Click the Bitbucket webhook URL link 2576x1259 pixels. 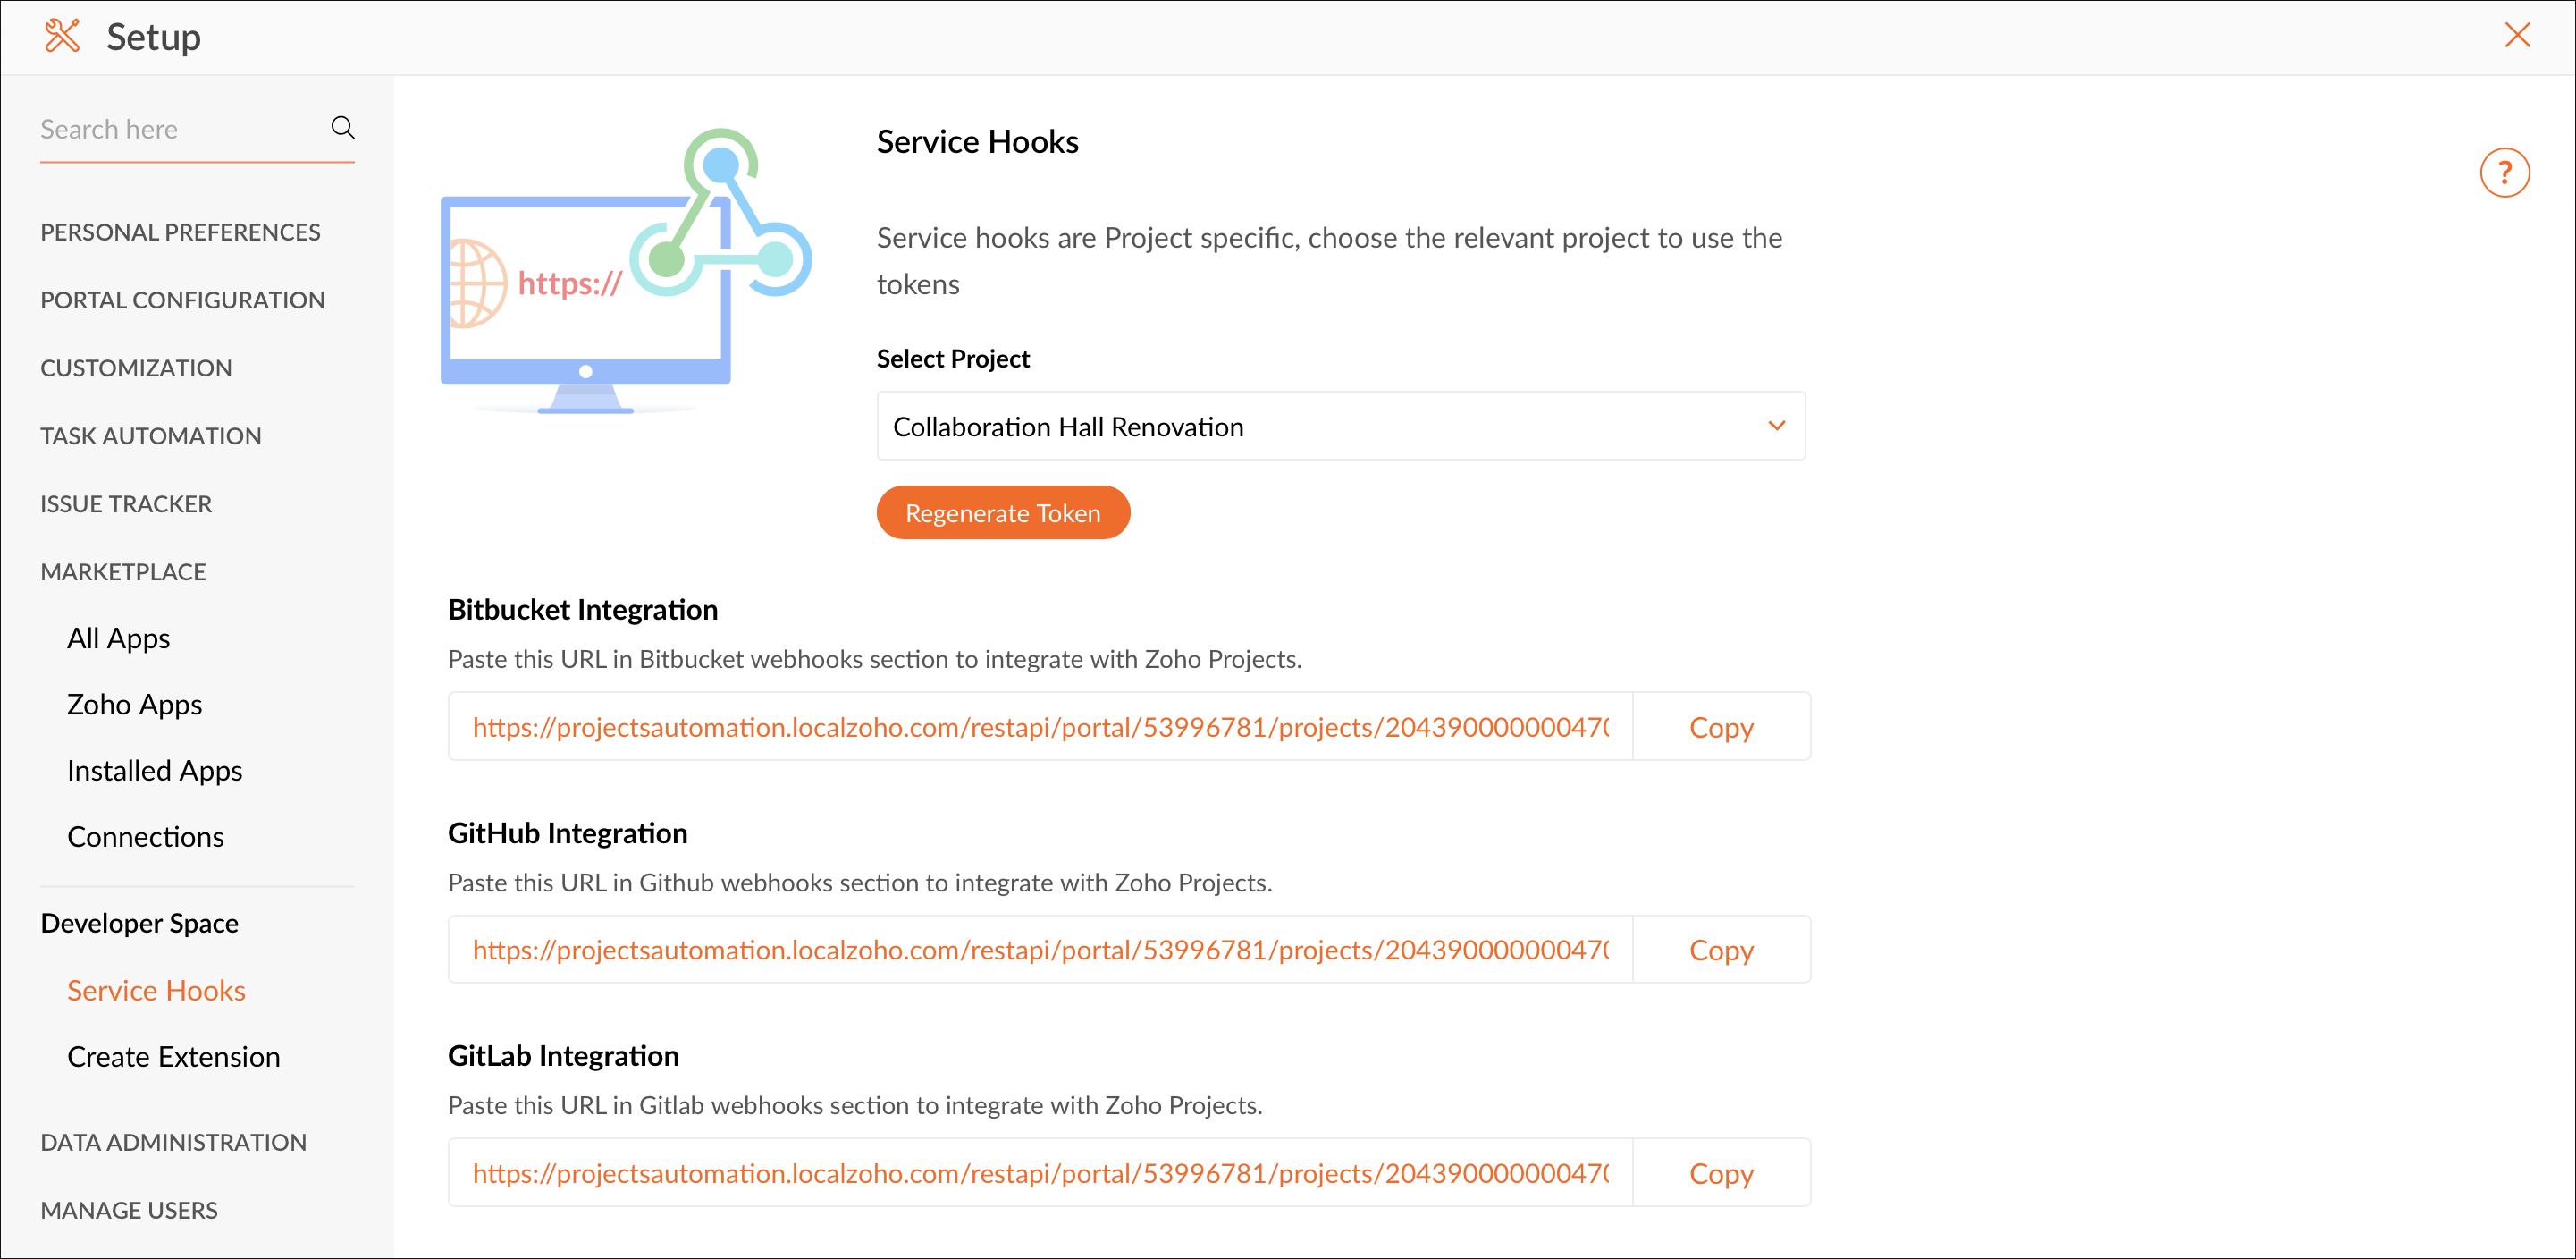1039,727
